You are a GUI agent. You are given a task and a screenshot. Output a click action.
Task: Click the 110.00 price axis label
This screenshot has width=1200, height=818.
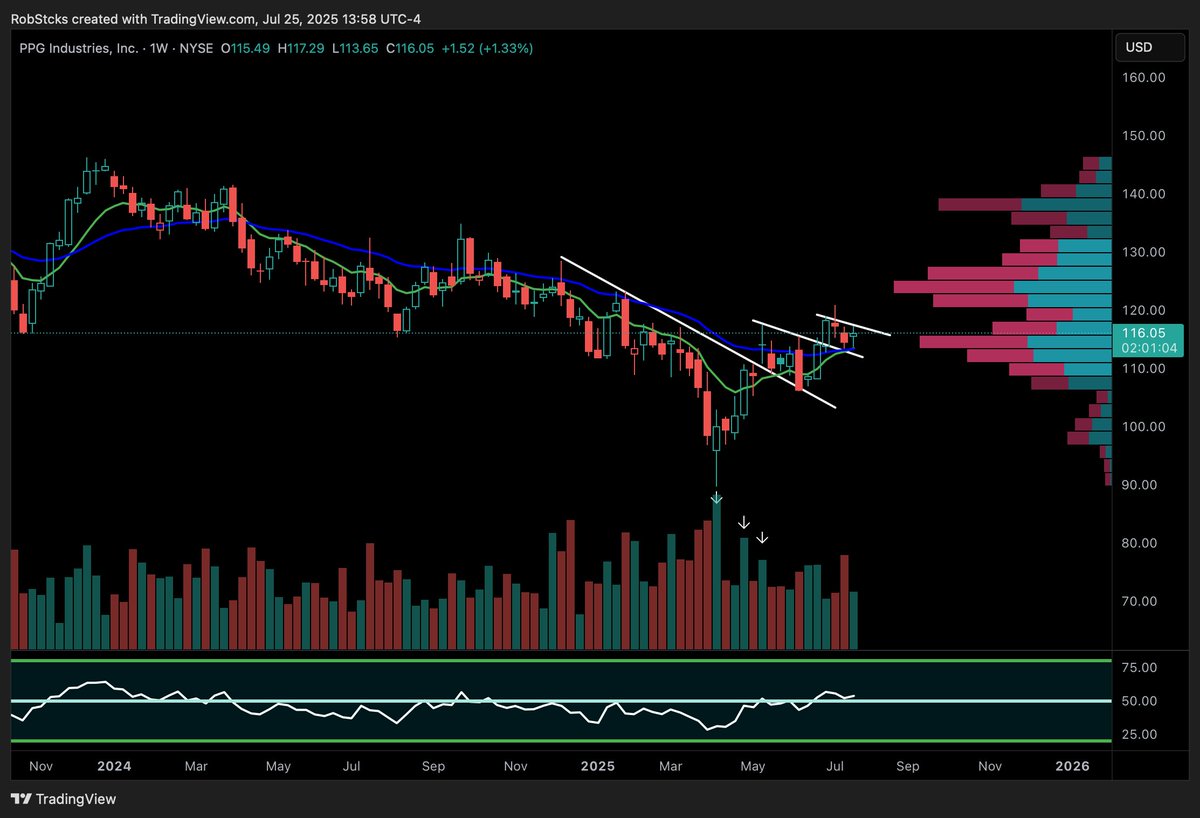1141,369
